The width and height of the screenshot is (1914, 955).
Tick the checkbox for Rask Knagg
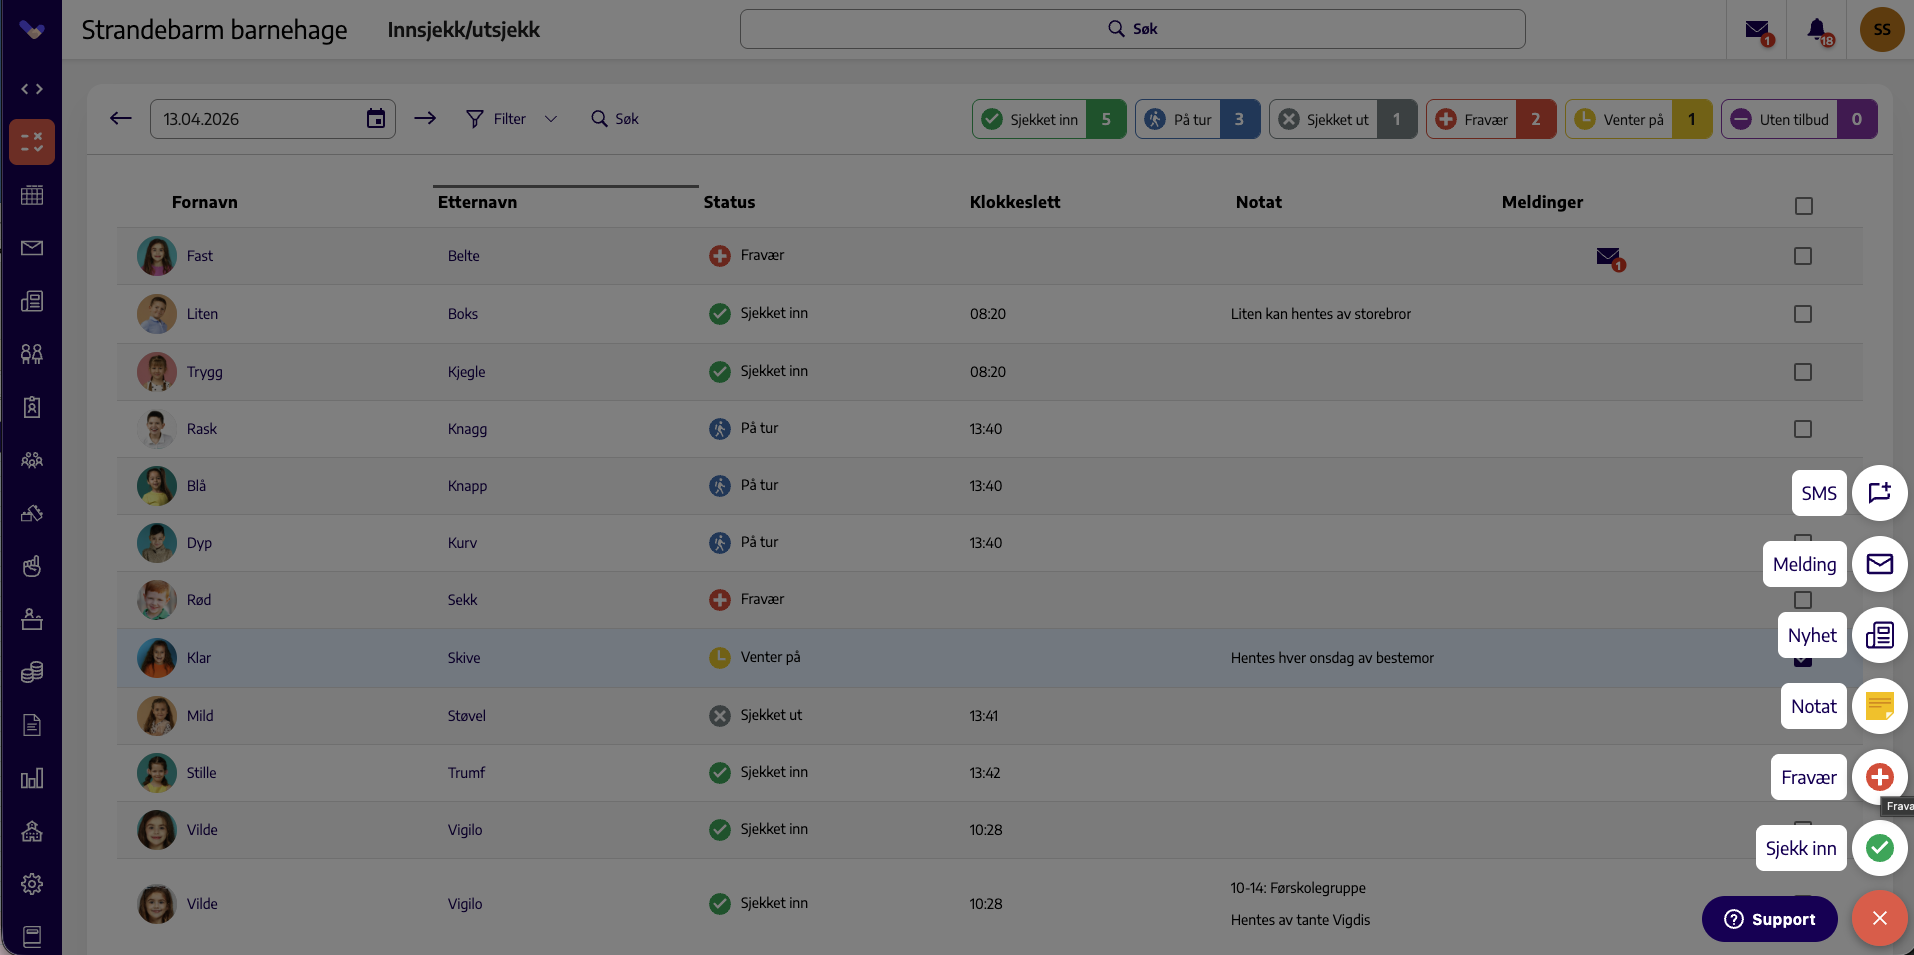(x=1803, y=429)
